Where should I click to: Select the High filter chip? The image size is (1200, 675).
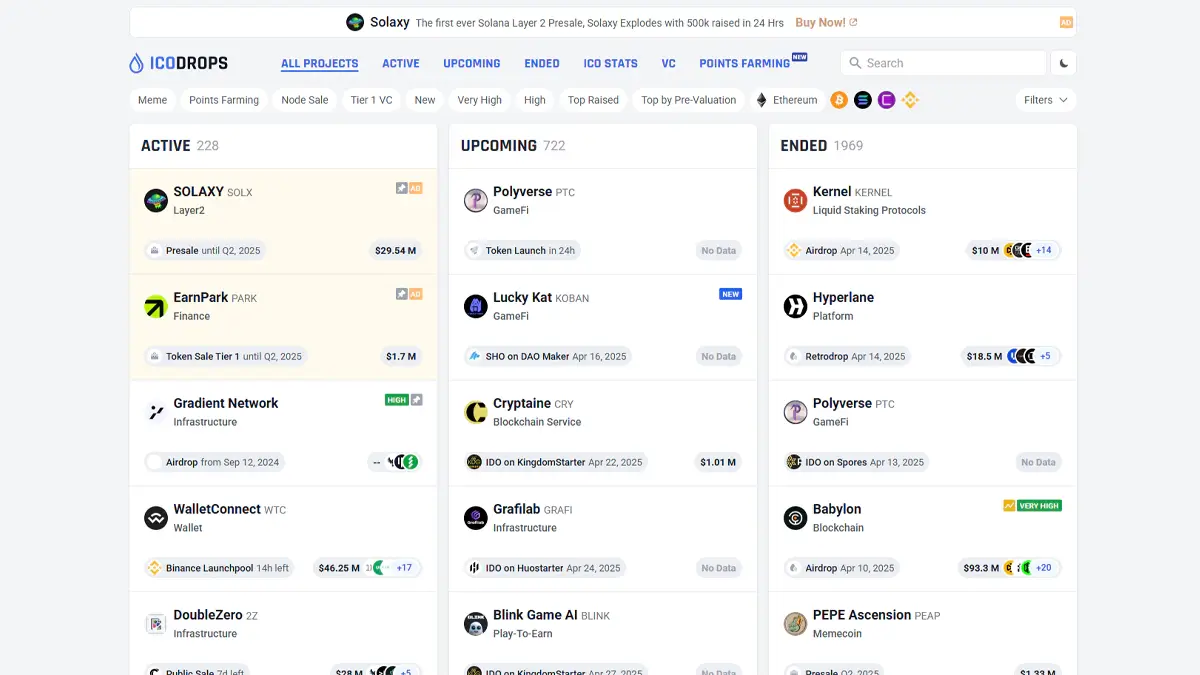pyautogui.click(x=535, y=100)
